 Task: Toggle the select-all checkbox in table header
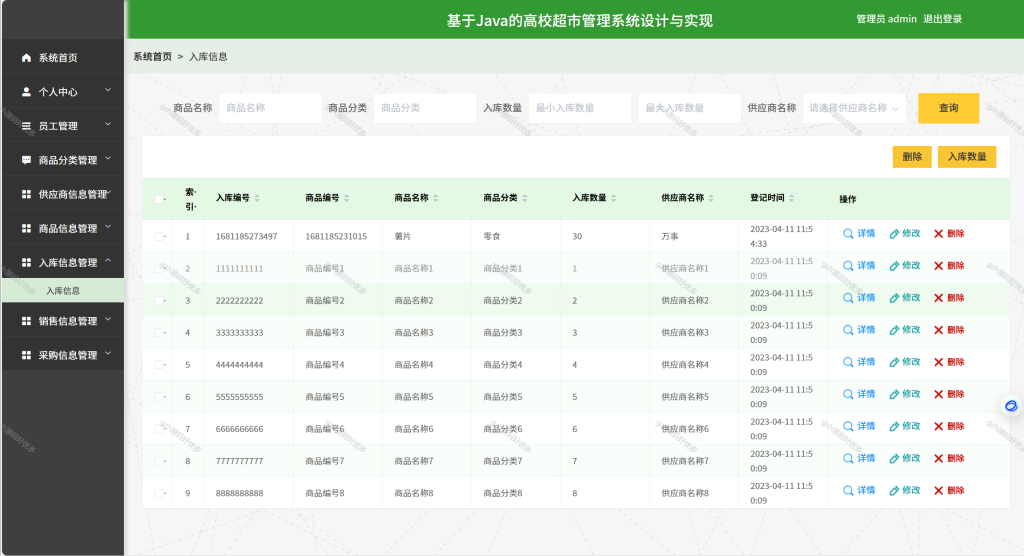pyautogui.click(x=159, y=199)
